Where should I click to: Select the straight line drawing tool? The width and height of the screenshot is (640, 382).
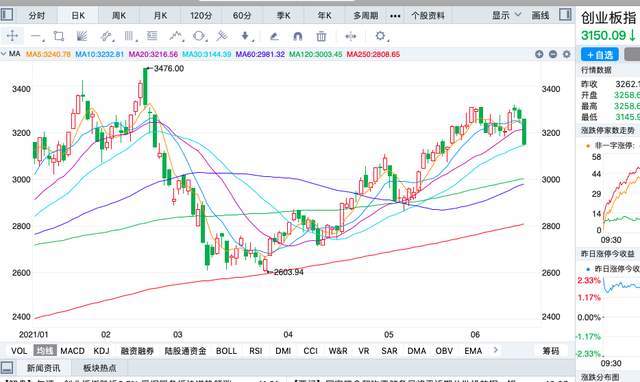click(36, 36)
